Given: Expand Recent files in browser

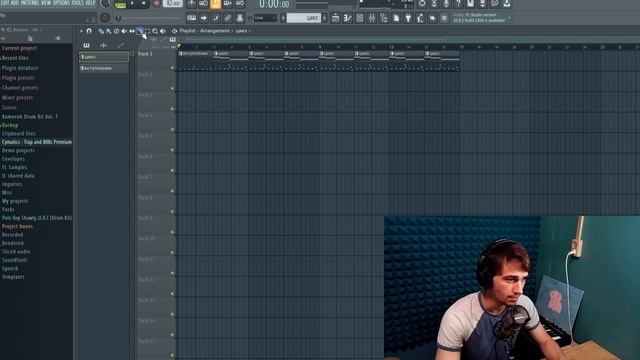Looking at the screenshot, I should (15, 58).
